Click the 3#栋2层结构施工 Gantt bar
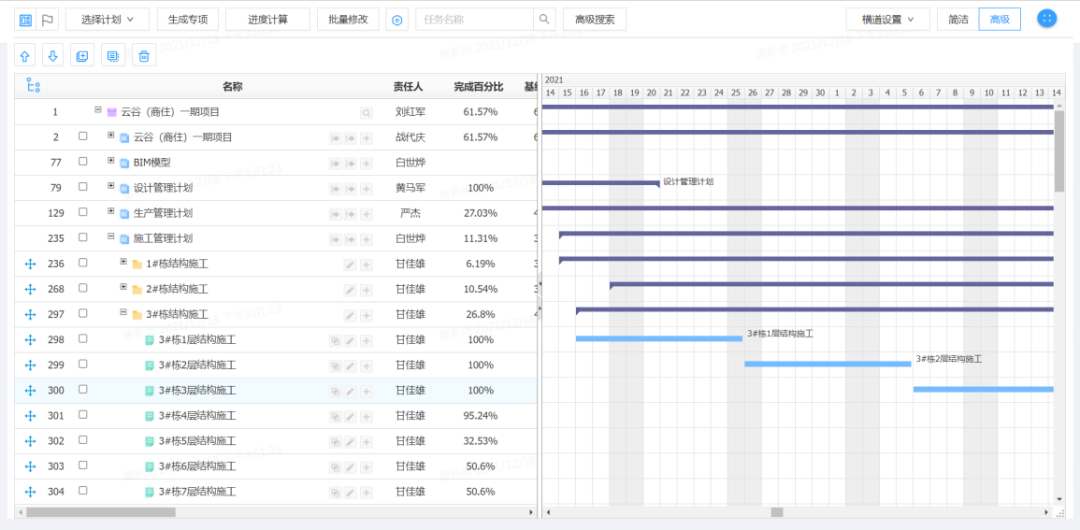 click(828, 364)
